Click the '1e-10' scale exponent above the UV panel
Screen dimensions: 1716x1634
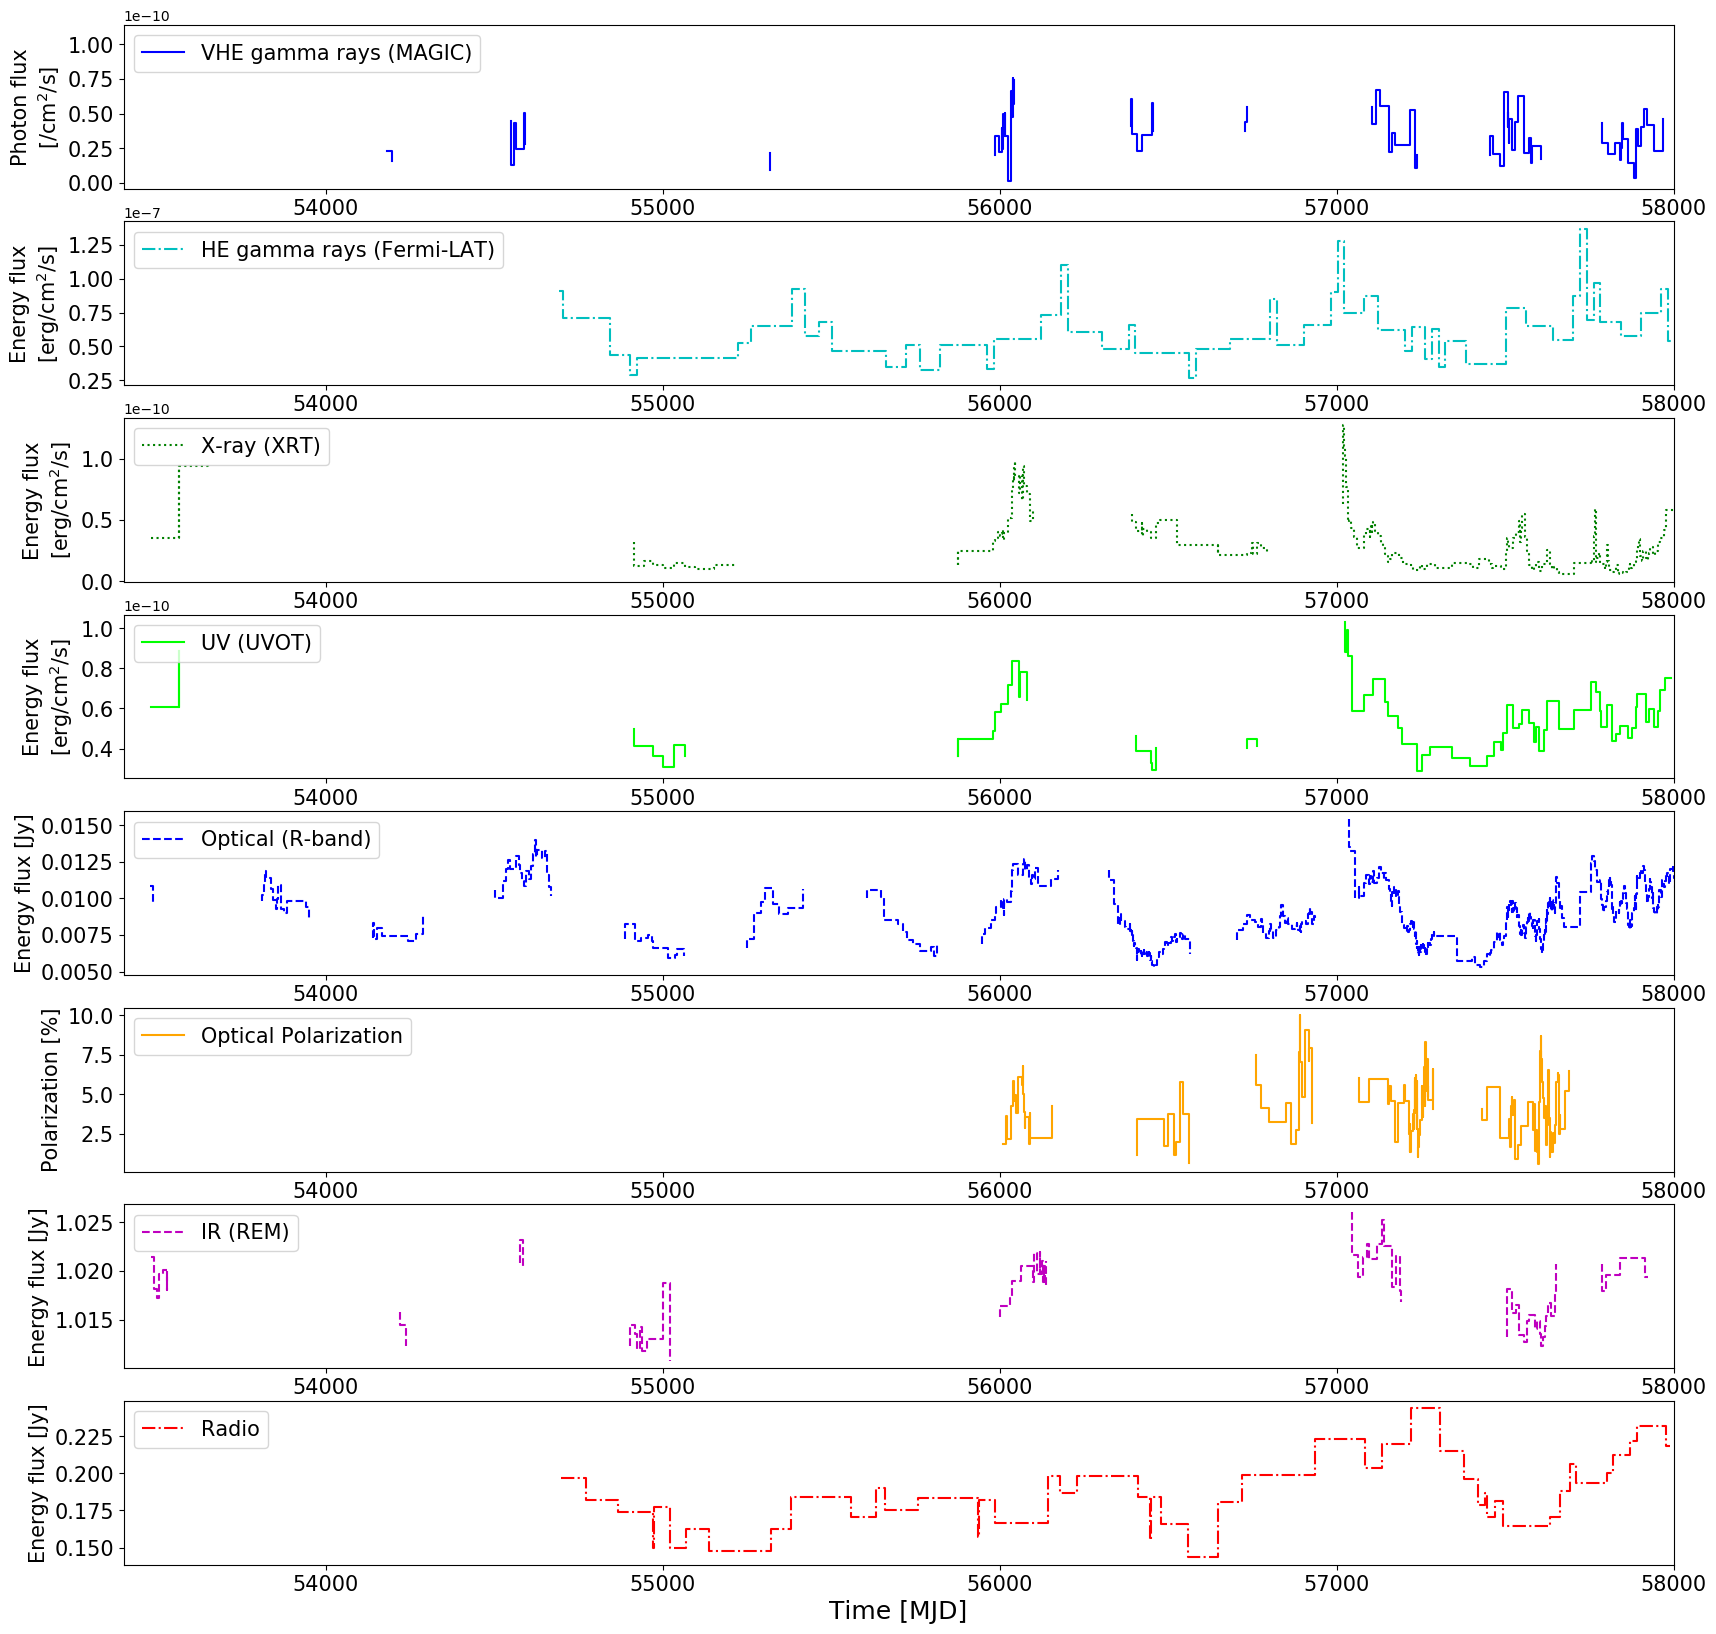coord(147,606)
